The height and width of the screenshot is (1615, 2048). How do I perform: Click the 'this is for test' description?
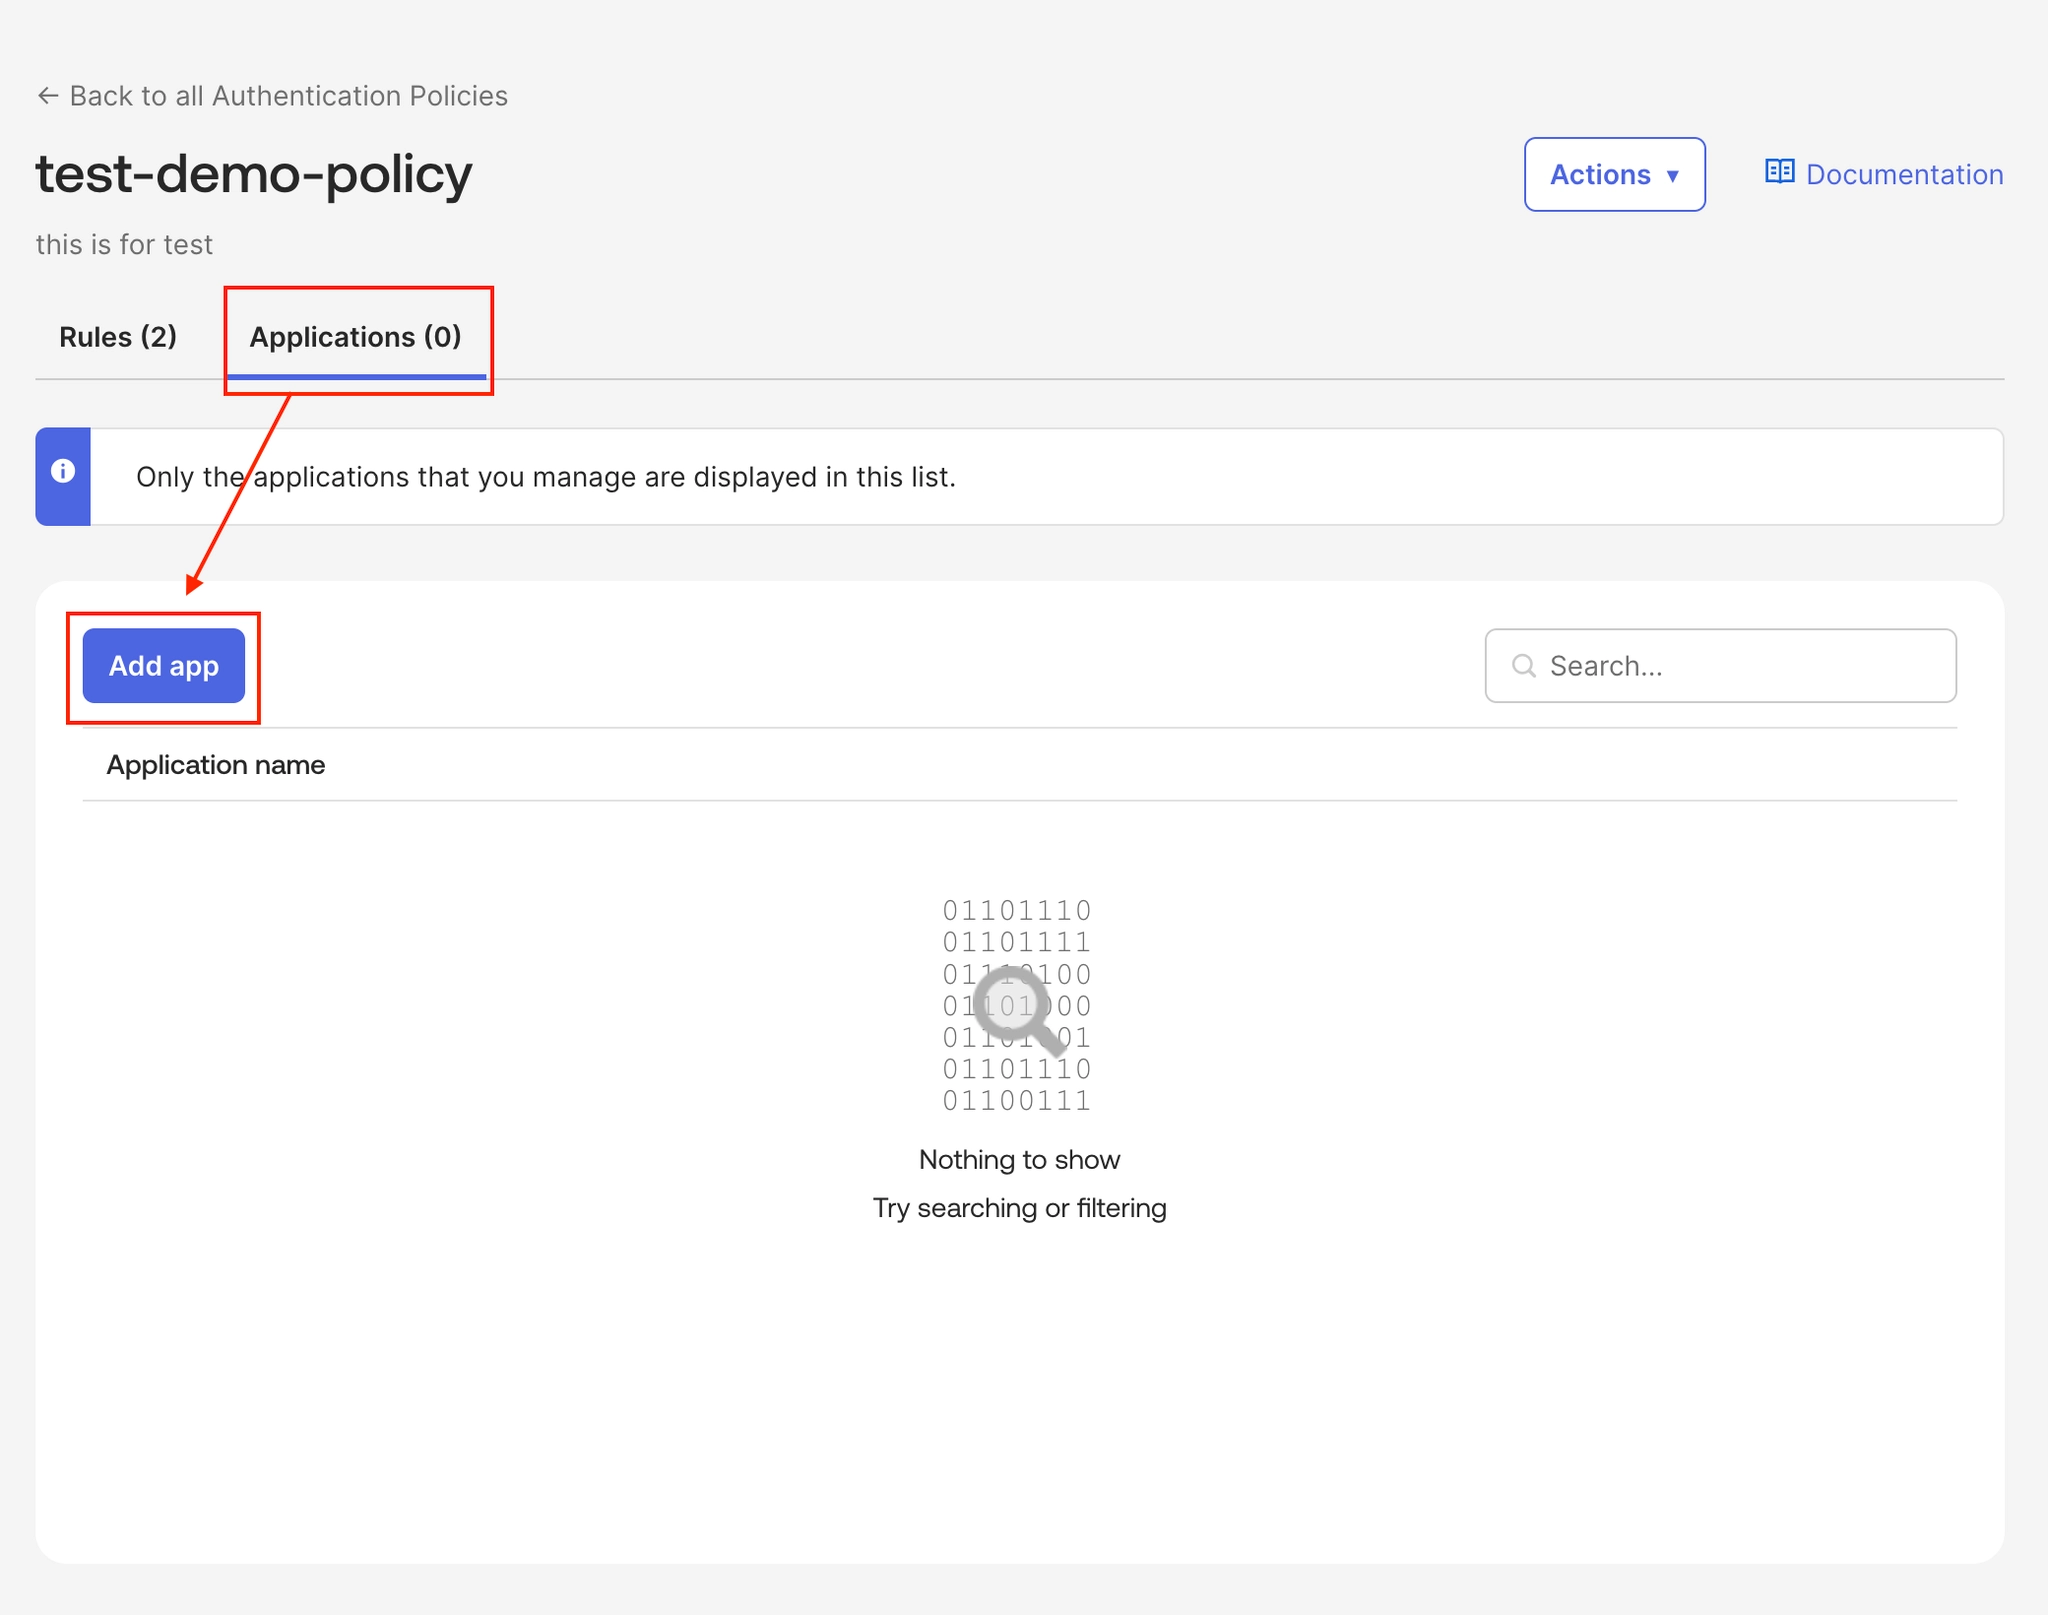click(124, 245)
